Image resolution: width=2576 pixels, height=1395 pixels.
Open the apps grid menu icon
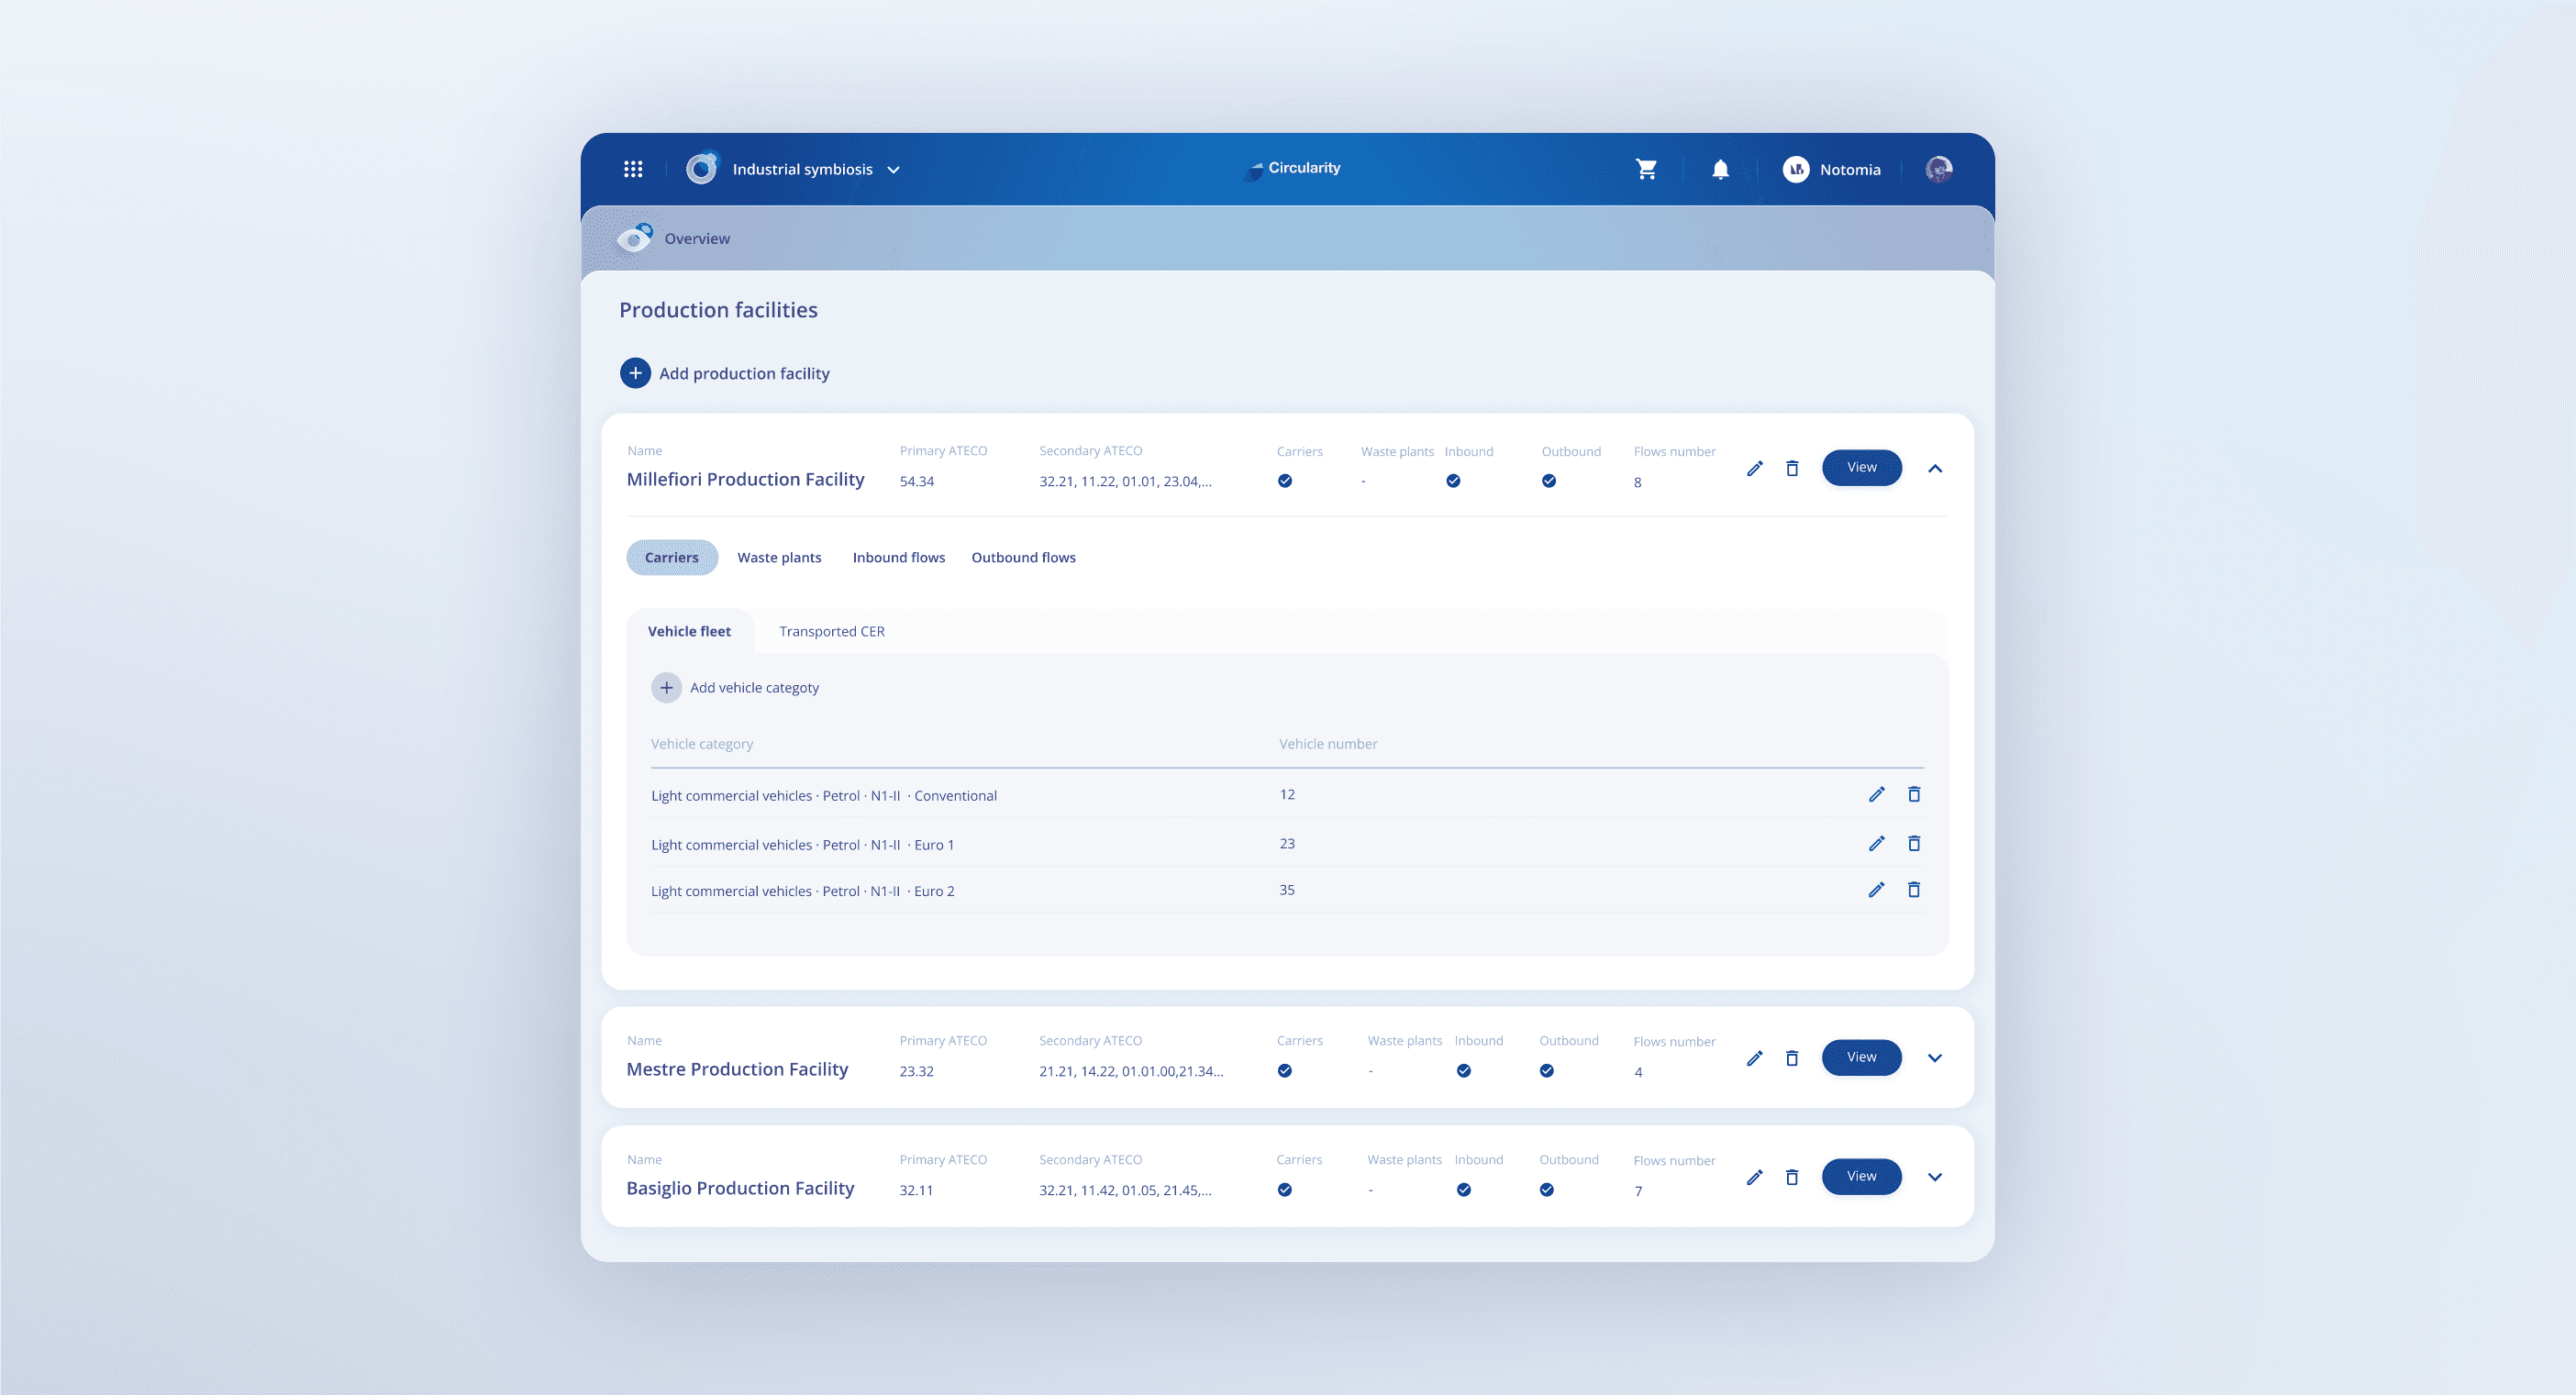pos(633,169)
